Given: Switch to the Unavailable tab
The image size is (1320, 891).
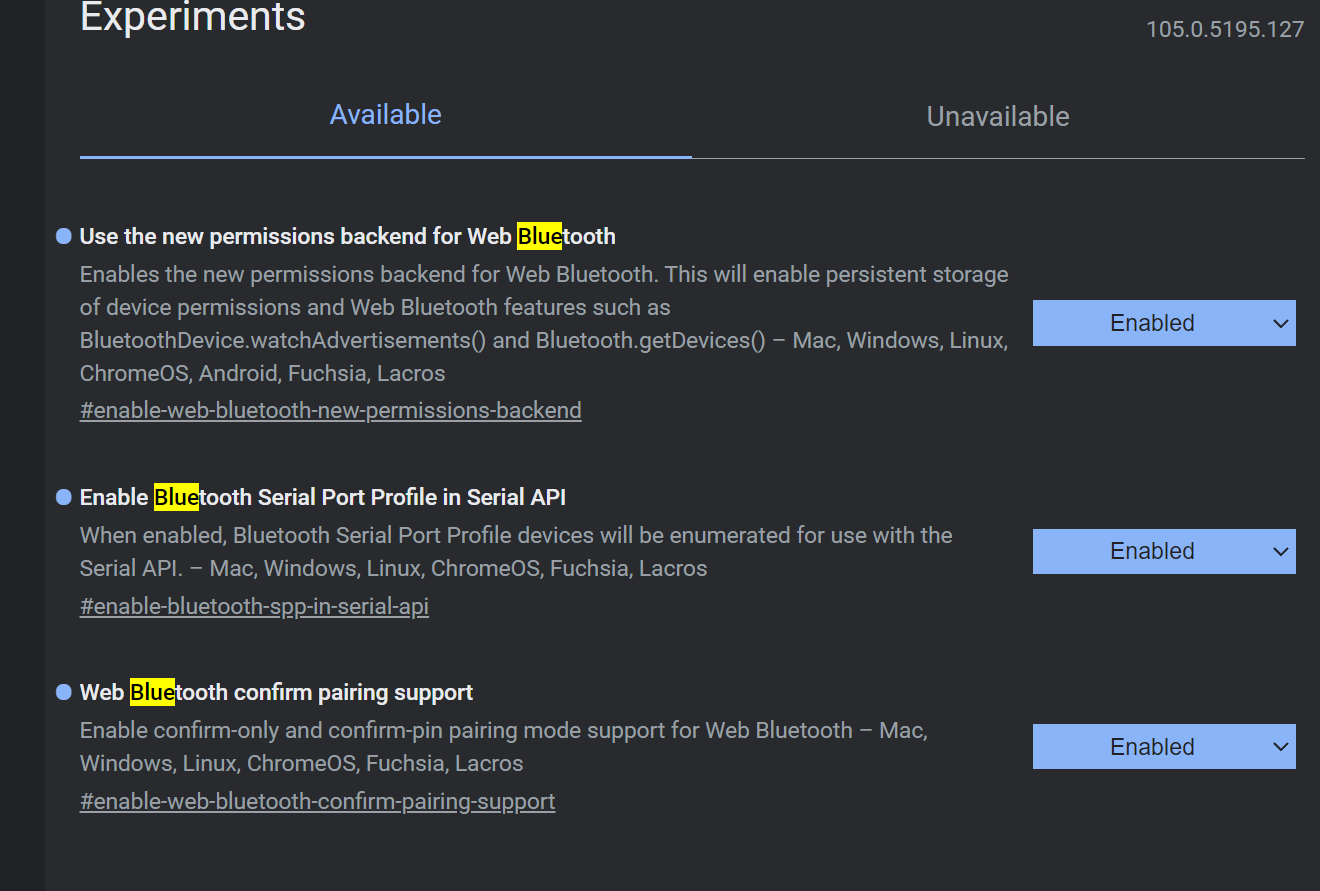Looking at the screenshot, I should pos(997,116).
